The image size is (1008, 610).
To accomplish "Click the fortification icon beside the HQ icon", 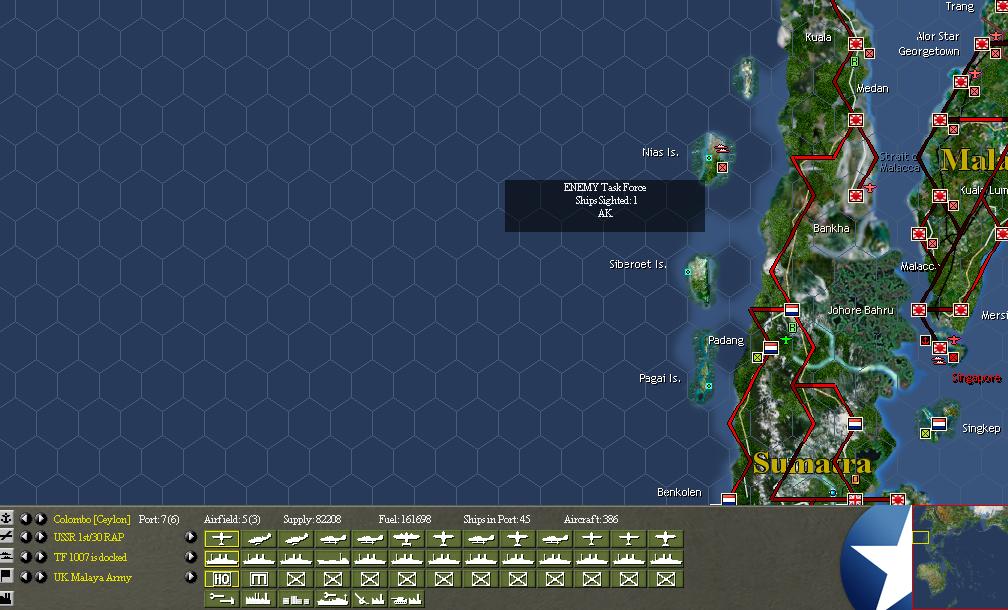I will (258, 578).
